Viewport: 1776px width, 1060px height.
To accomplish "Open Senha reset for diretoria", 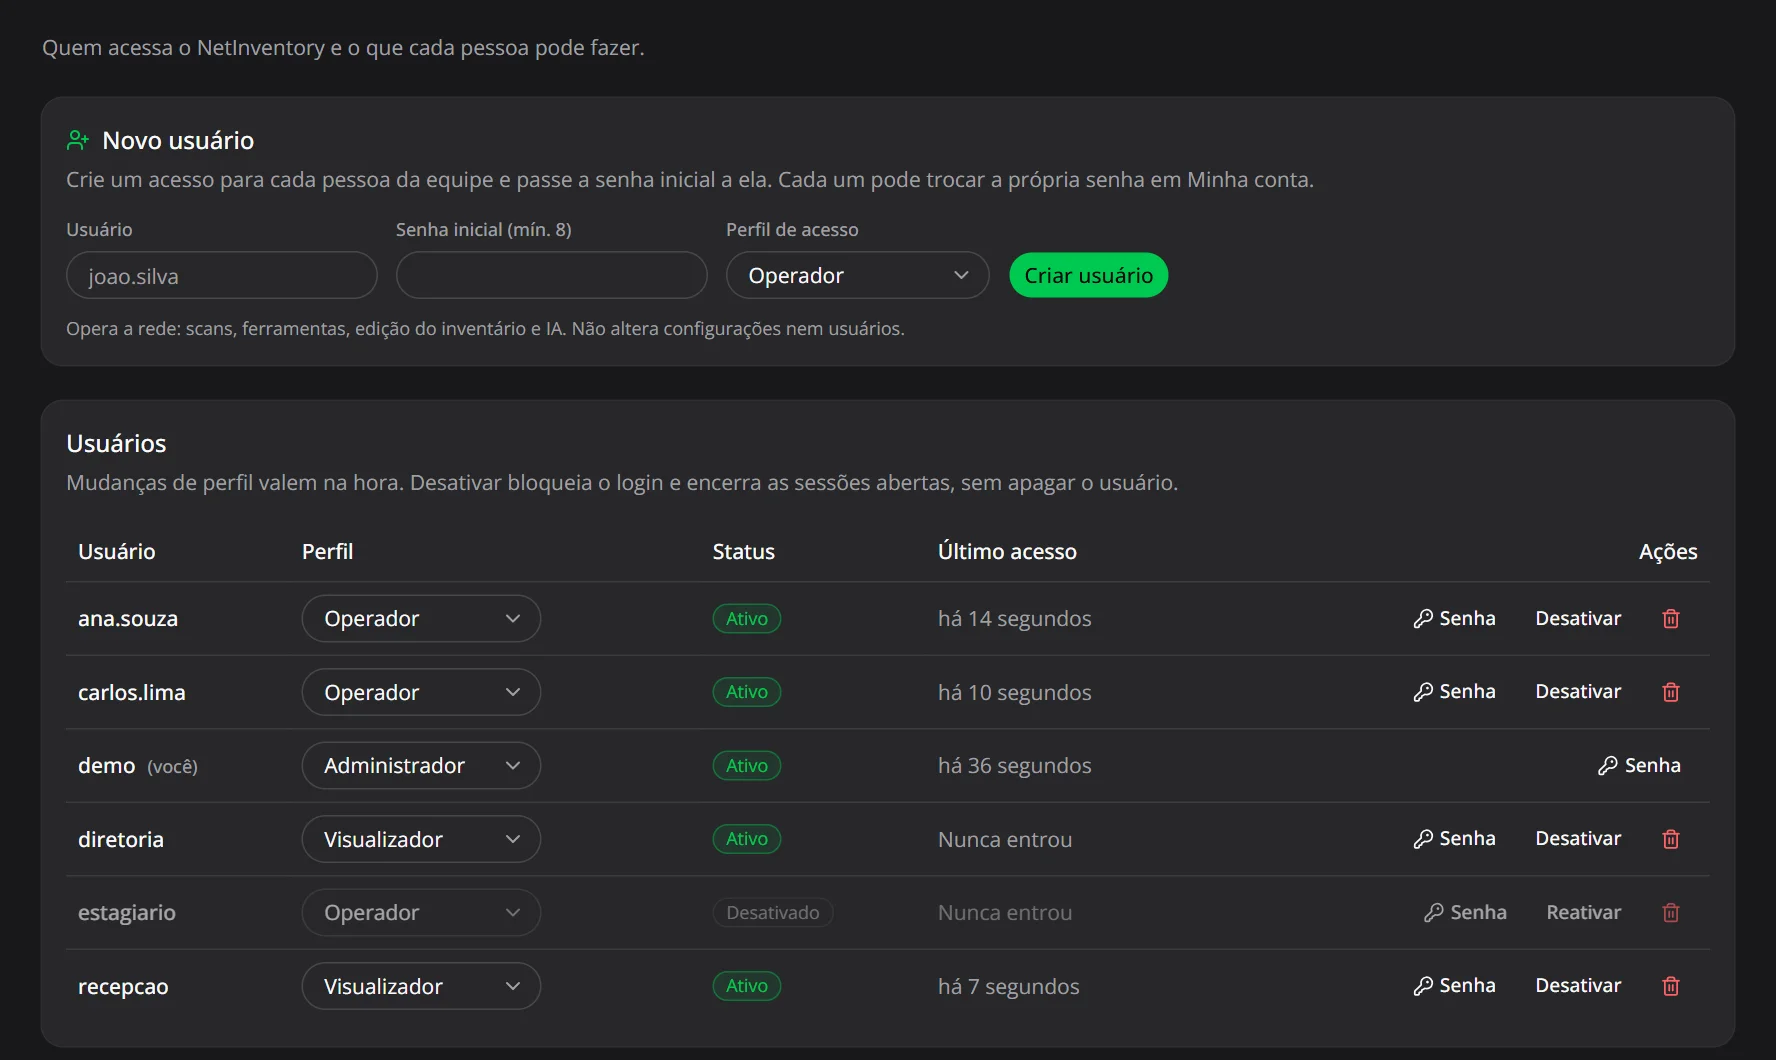I will click(1454, 838).
